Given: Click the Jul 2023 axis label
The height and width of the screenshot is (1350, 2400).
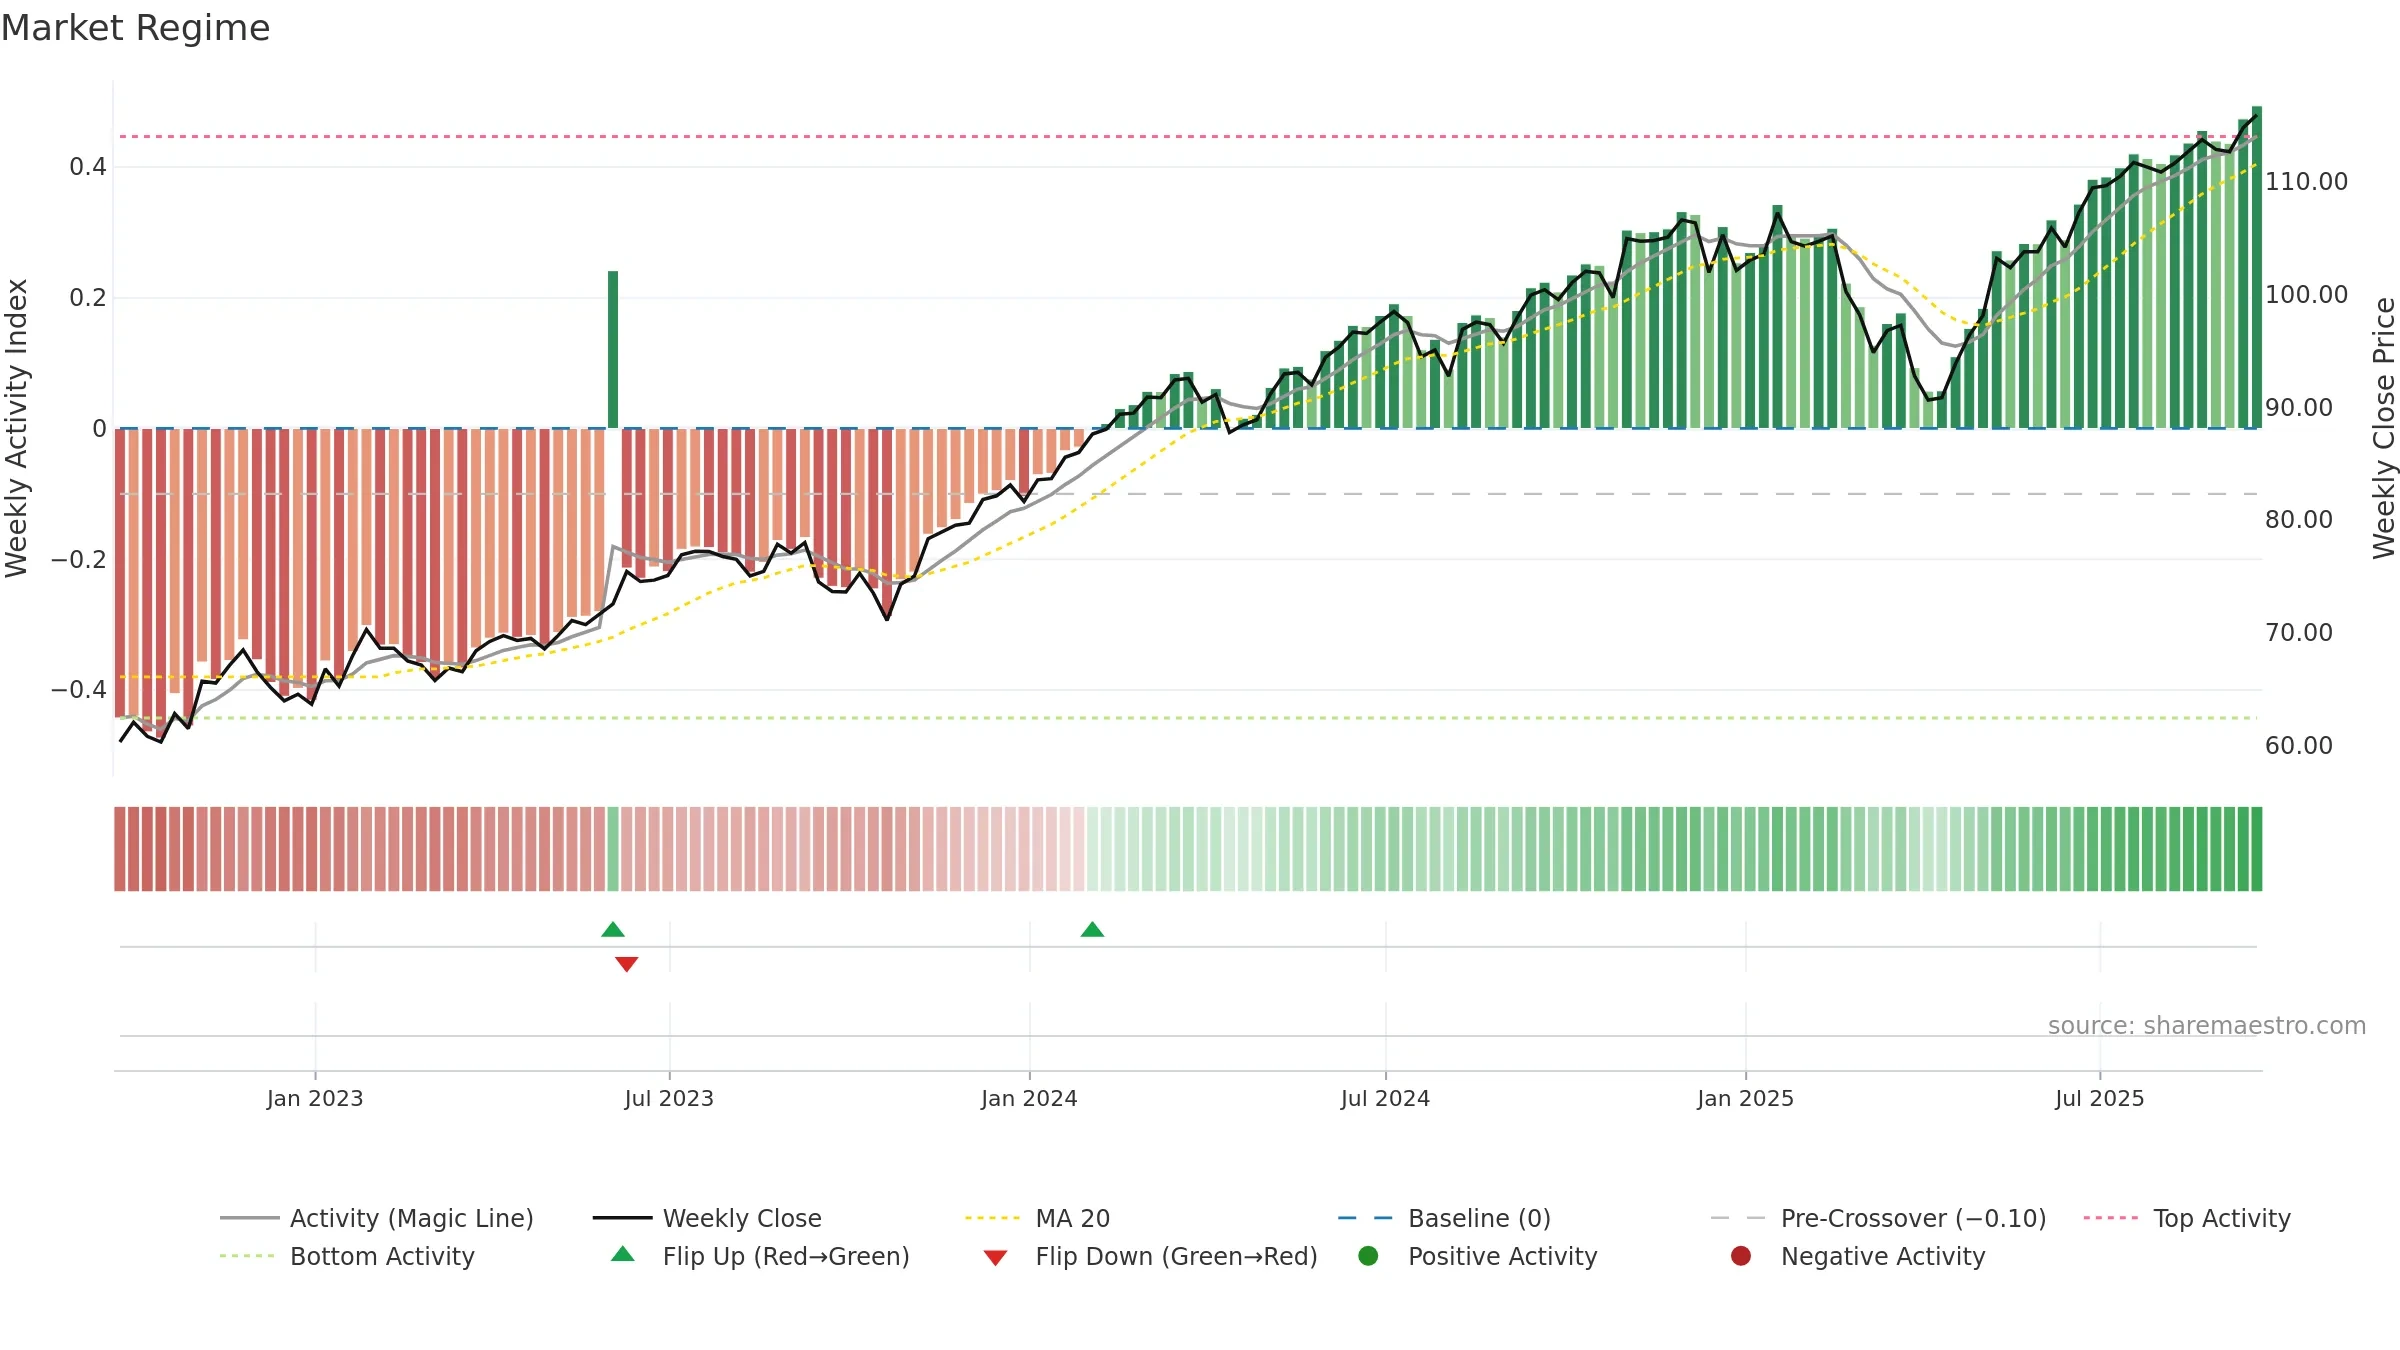Looking at the screenshot, I should tap(669, 1098).
